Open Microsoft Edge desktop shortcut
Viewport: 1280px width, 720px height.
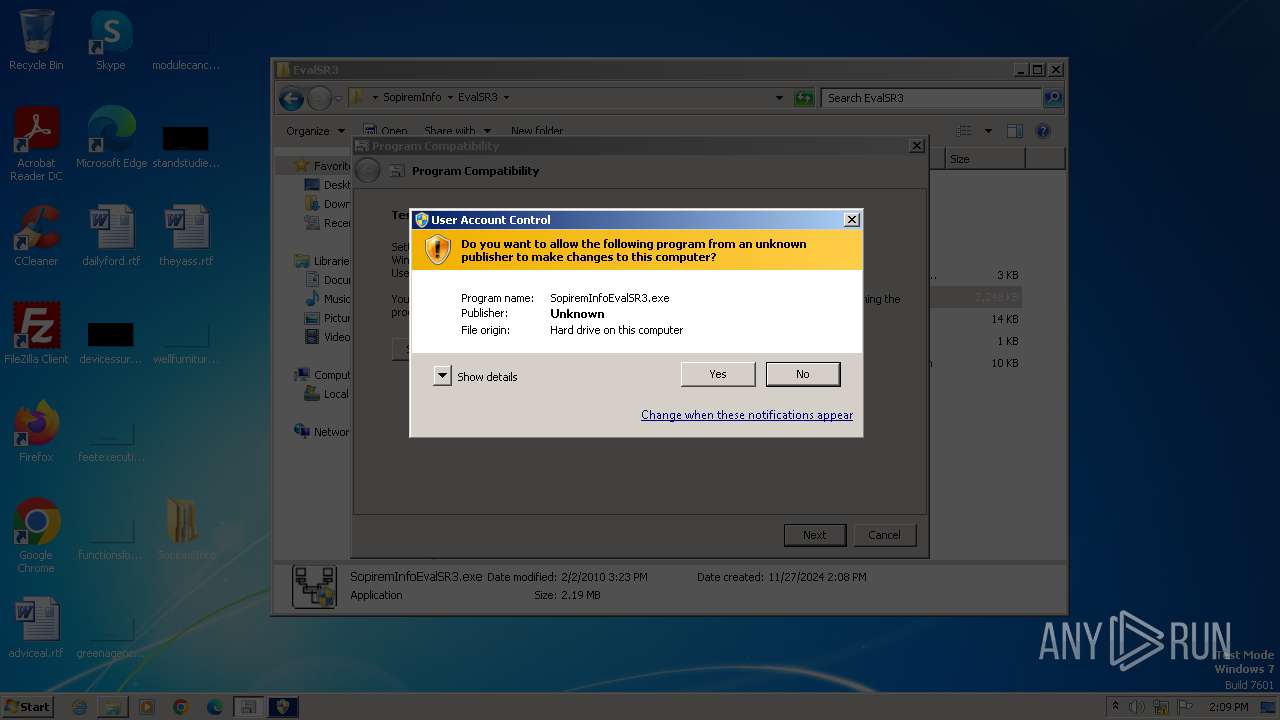click(111, 138)
